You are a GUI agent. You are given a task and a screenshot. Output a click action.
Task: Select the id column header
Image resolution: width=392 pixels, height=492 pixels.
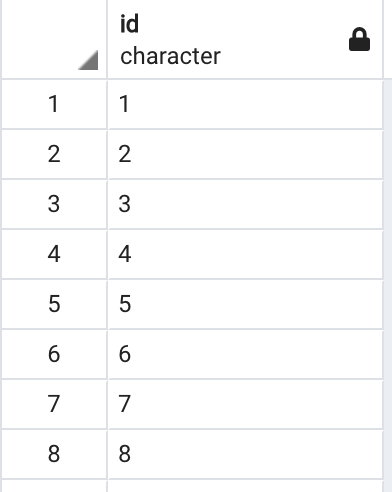pyautogui.click(x=245, y=39)
